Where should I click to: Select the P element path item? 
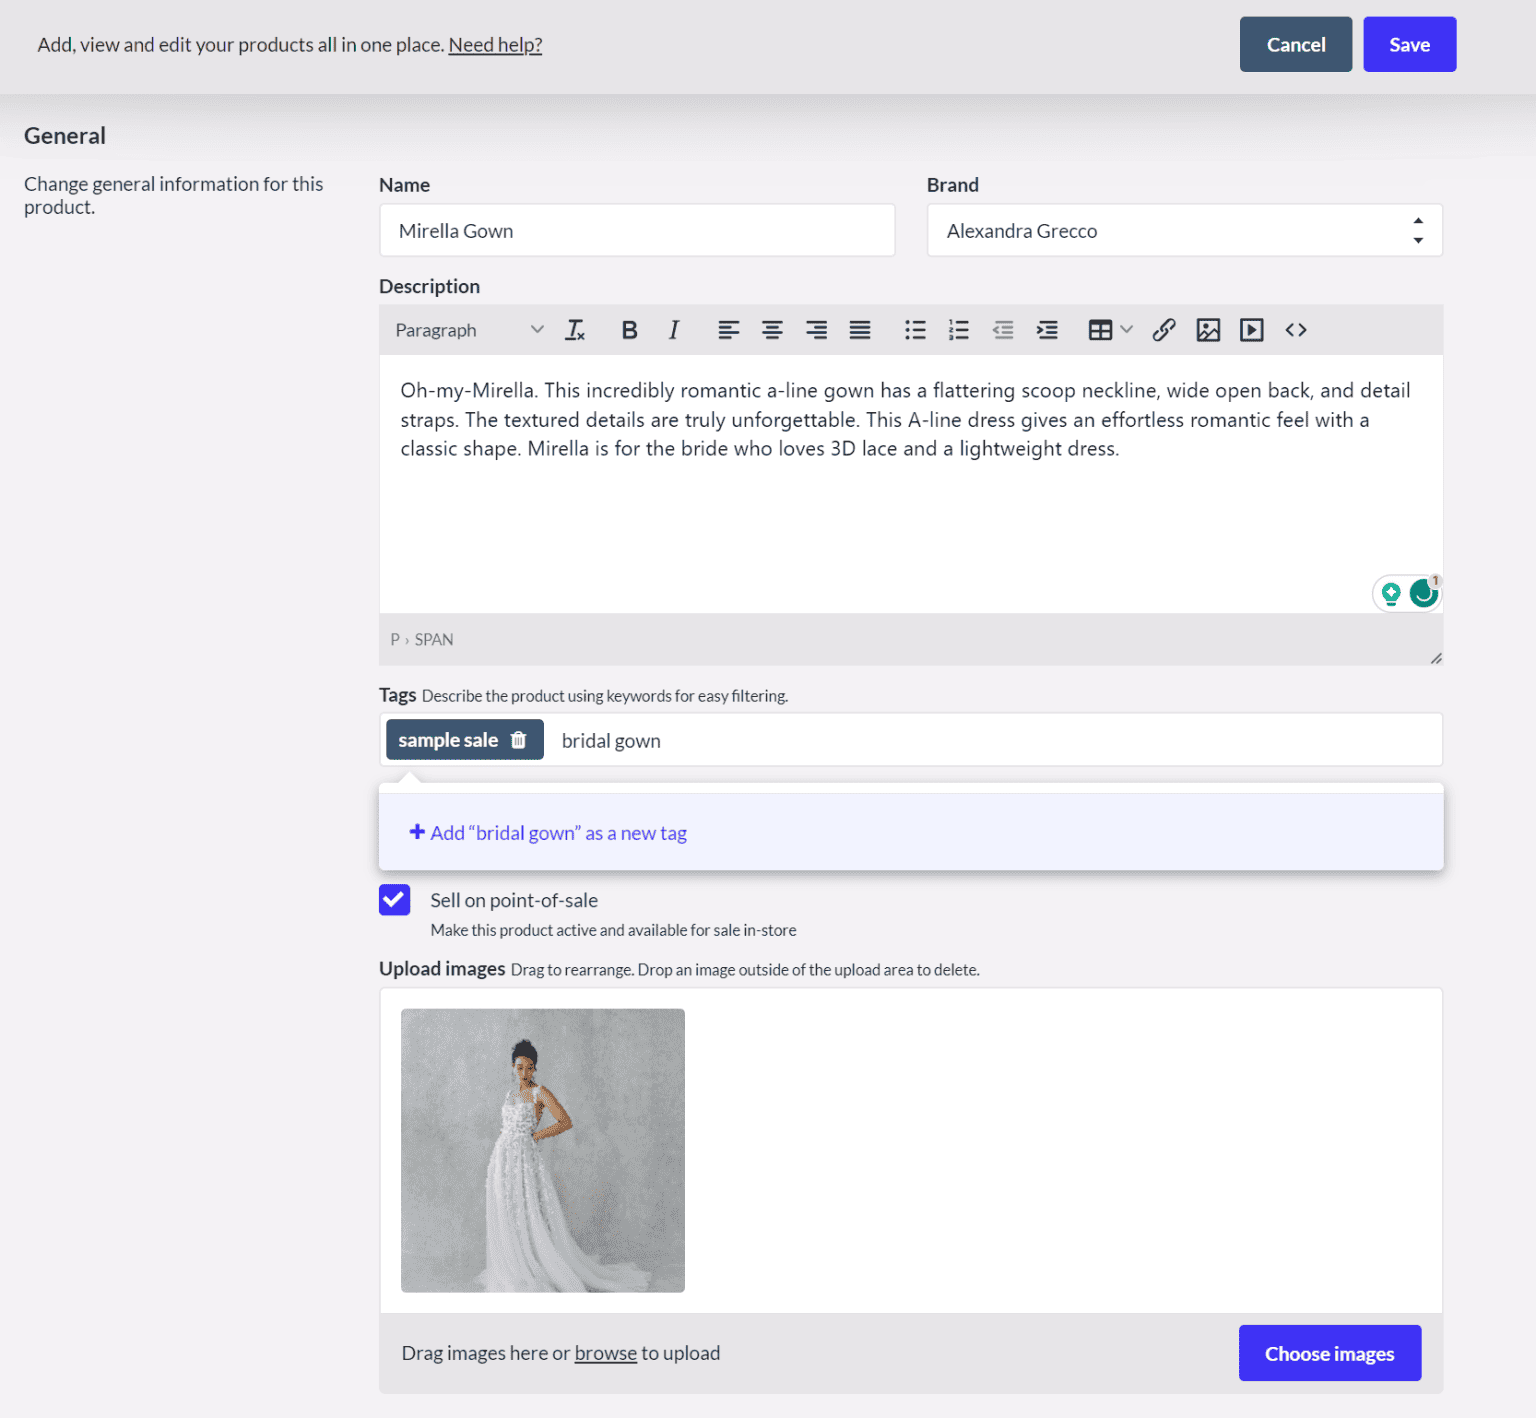click(x=395, y=640)
